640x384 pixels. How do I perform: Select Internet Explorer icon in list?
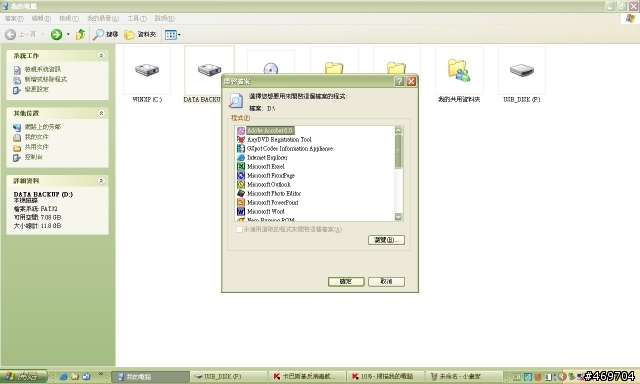pyautogui.click(x=241, y=158)
